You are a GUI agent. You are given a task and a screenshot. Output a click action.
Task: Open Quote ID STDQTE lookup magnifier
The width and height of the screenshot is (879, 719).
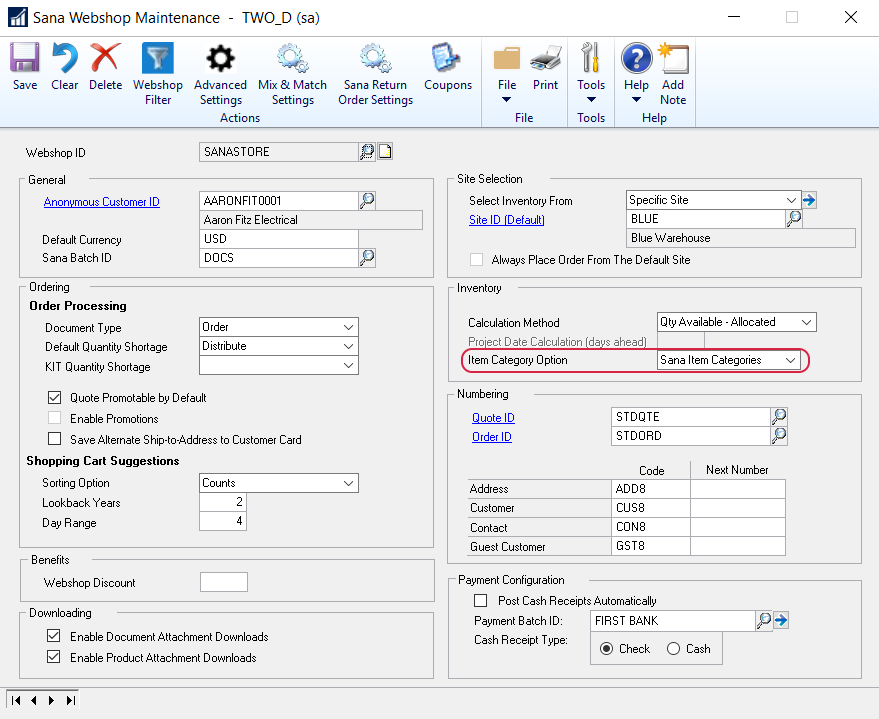tap(779, 416)
